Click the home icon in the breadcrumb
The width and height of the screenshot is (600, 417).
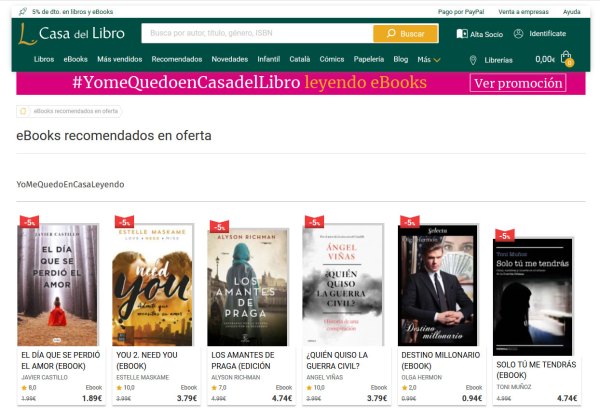click(x=23, y=111)
